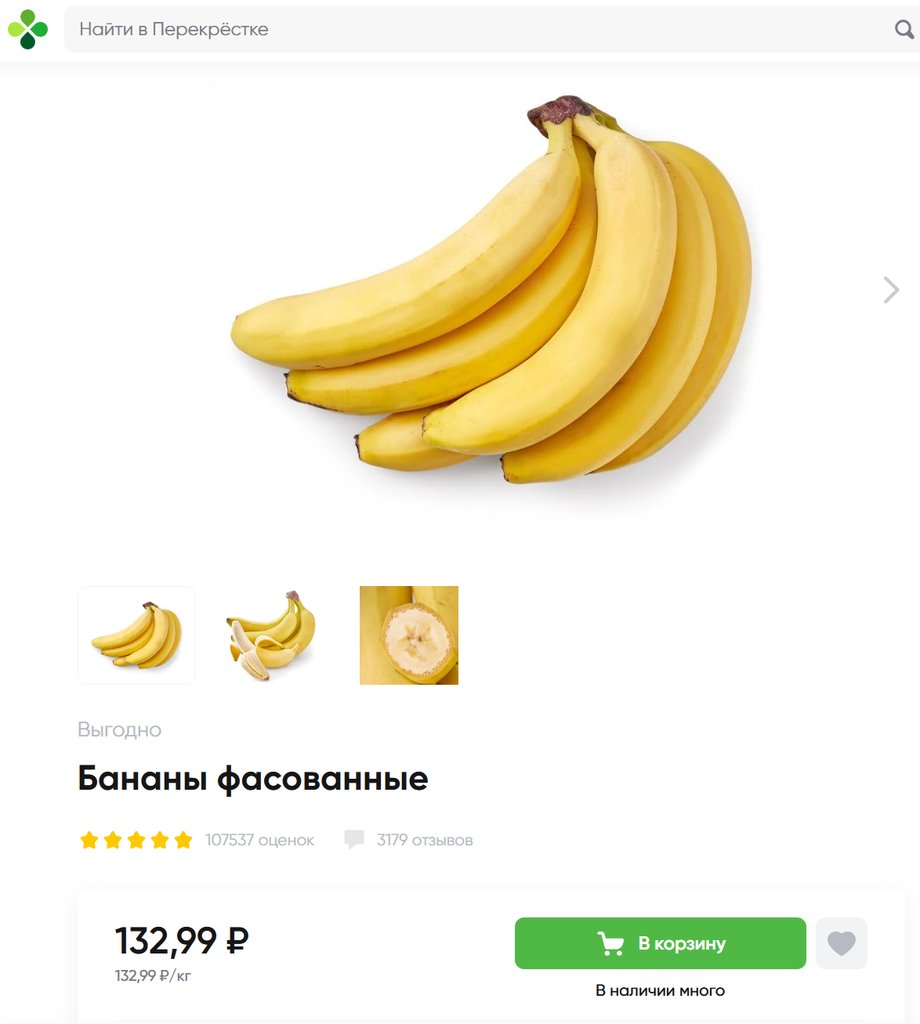Click the fifth rating star
The height and width of the screenshot is (1024, 920).
point(183,840)
